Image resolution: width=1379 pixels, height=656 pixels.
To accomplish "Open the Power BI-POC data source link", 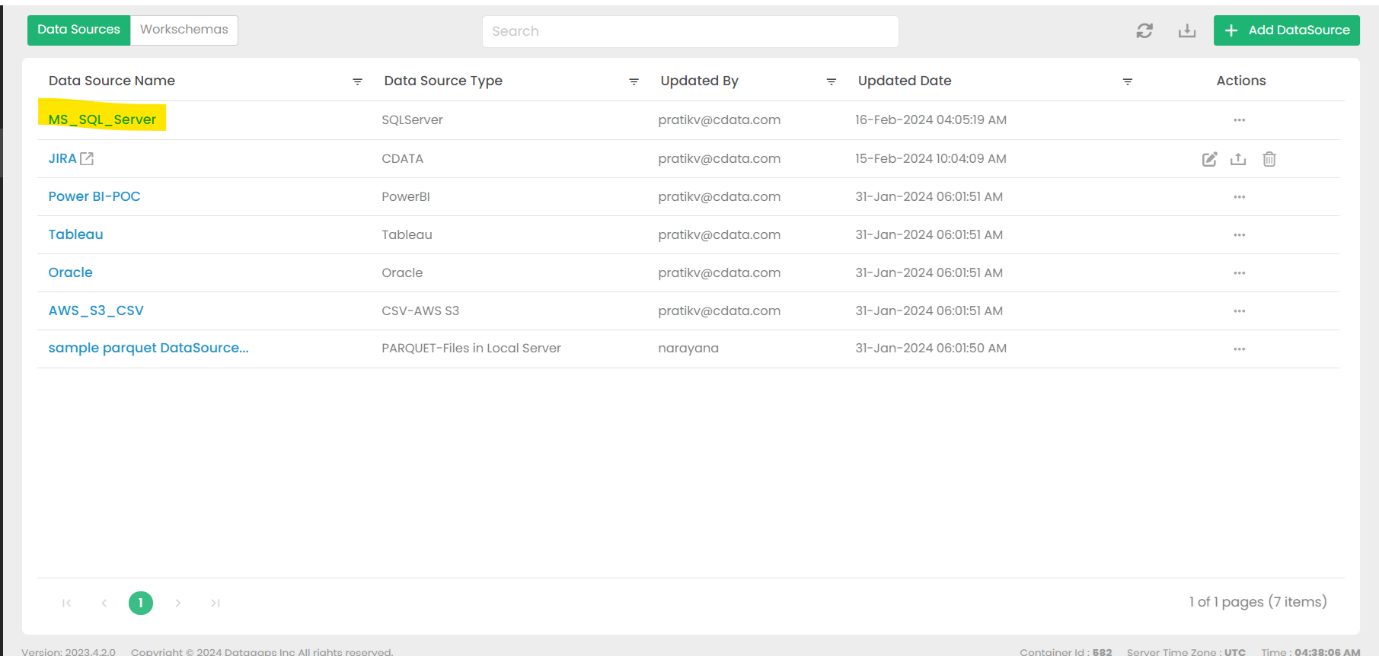I will coord(94,197).
